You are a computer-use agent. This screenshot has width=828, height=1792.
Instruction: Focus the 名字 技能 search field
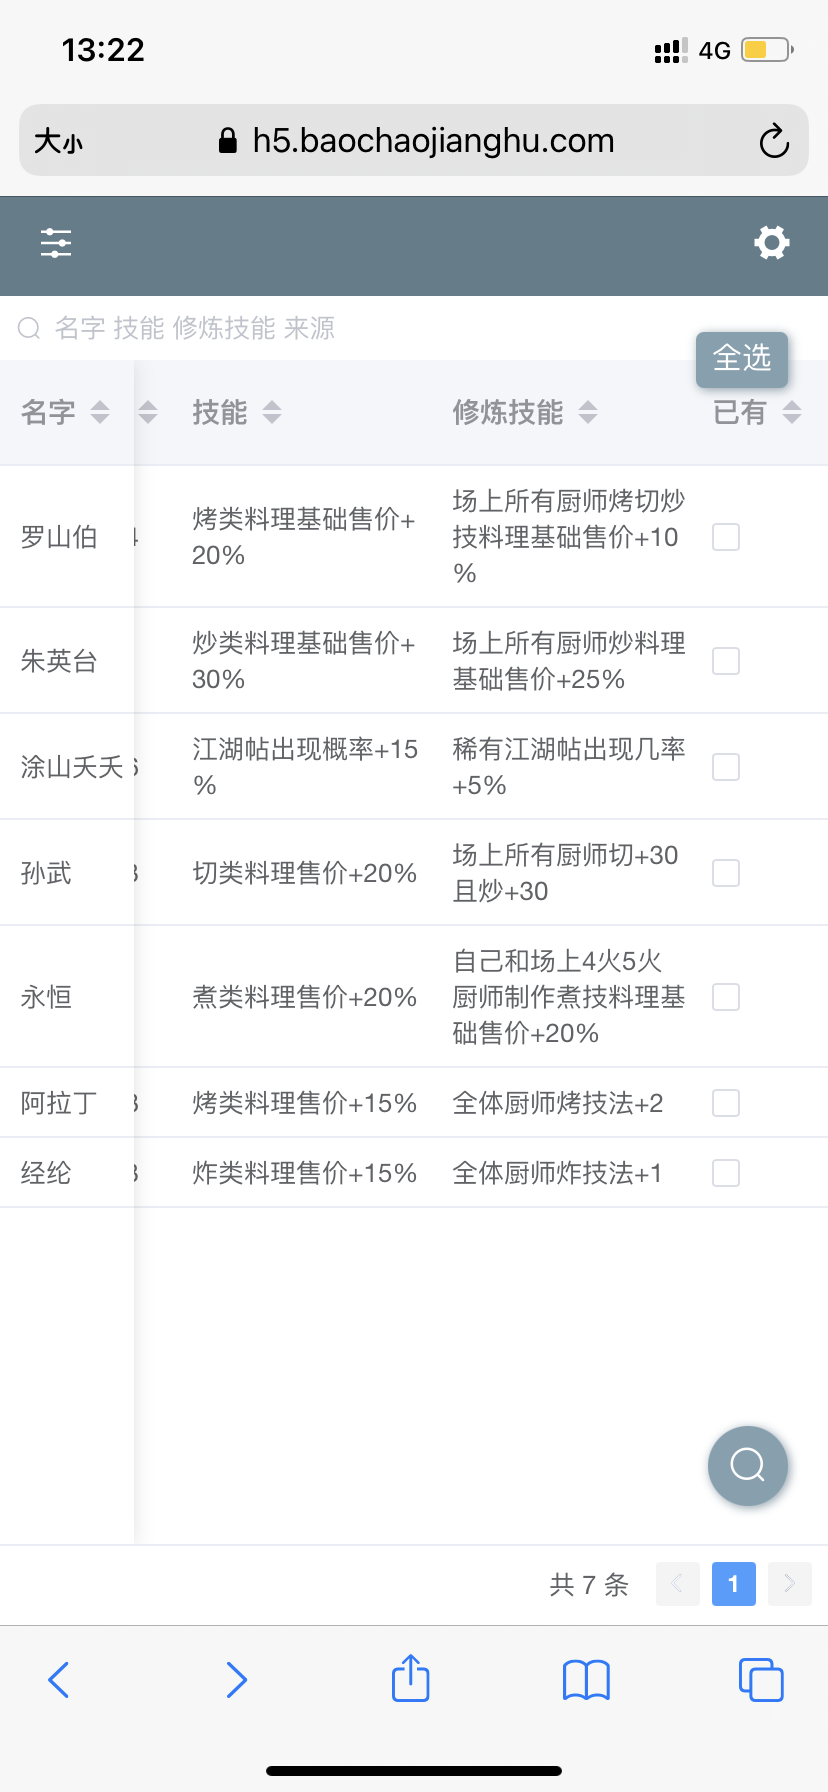coord(414,328)
